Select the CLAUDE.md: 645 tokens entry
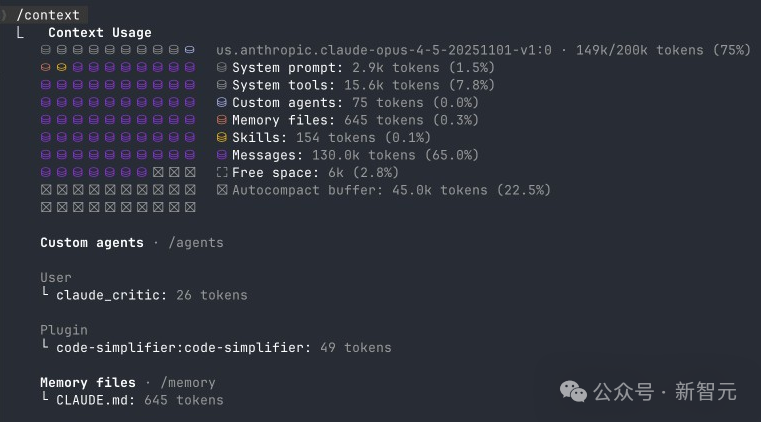761x422 pixels. (140, 400)
